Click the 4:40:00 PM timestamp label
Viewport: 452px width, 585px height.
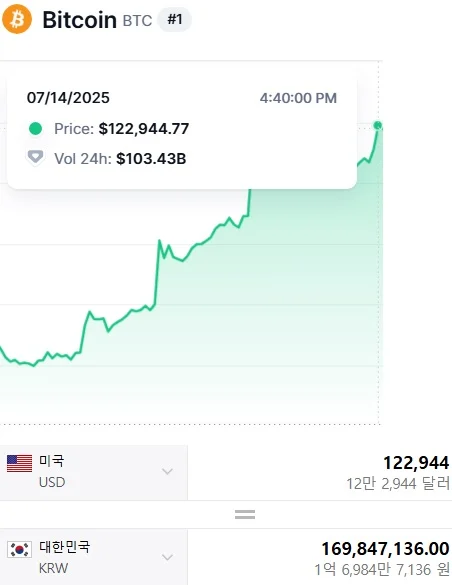click(x=298, y=98)
